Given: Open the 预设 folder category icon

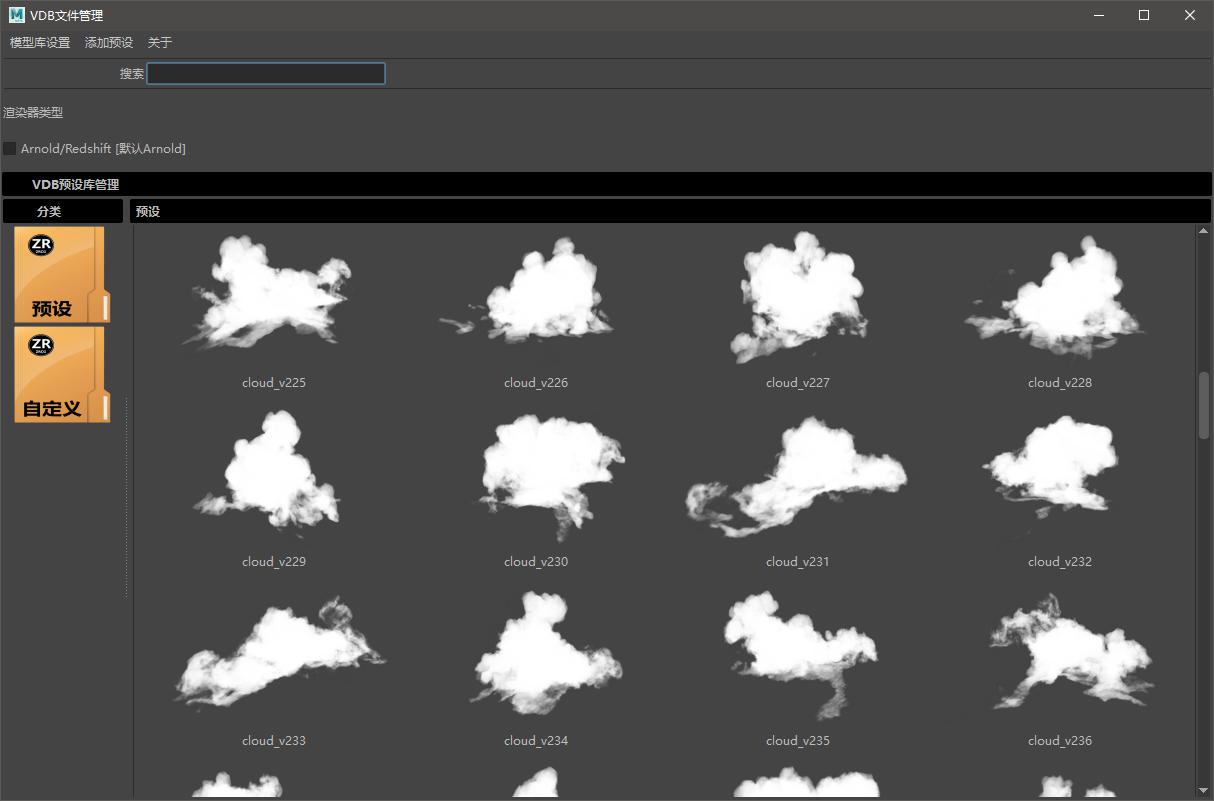Looking at the screenshot, I should [59, 275].
